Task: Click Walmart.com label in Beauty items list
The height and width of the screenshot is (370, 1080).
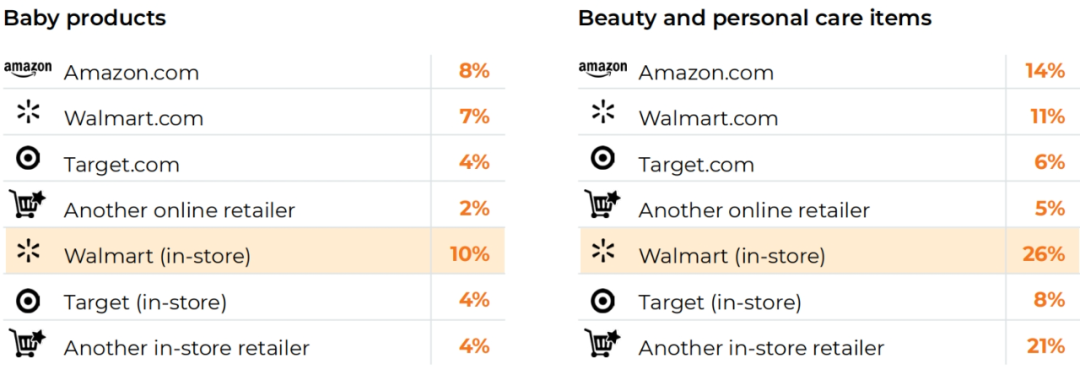Action: tap(708, 119)
